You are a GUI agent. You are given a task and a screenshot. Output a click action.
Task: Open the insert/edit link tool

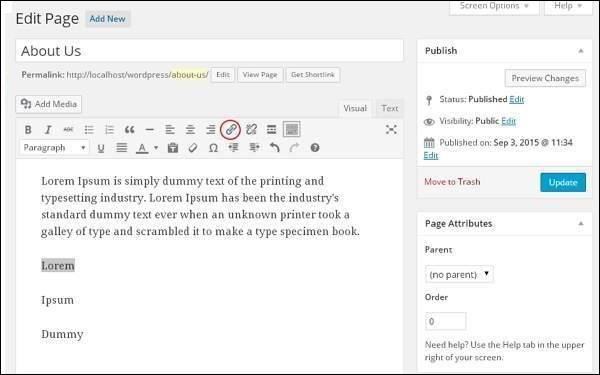coord(230,130)
